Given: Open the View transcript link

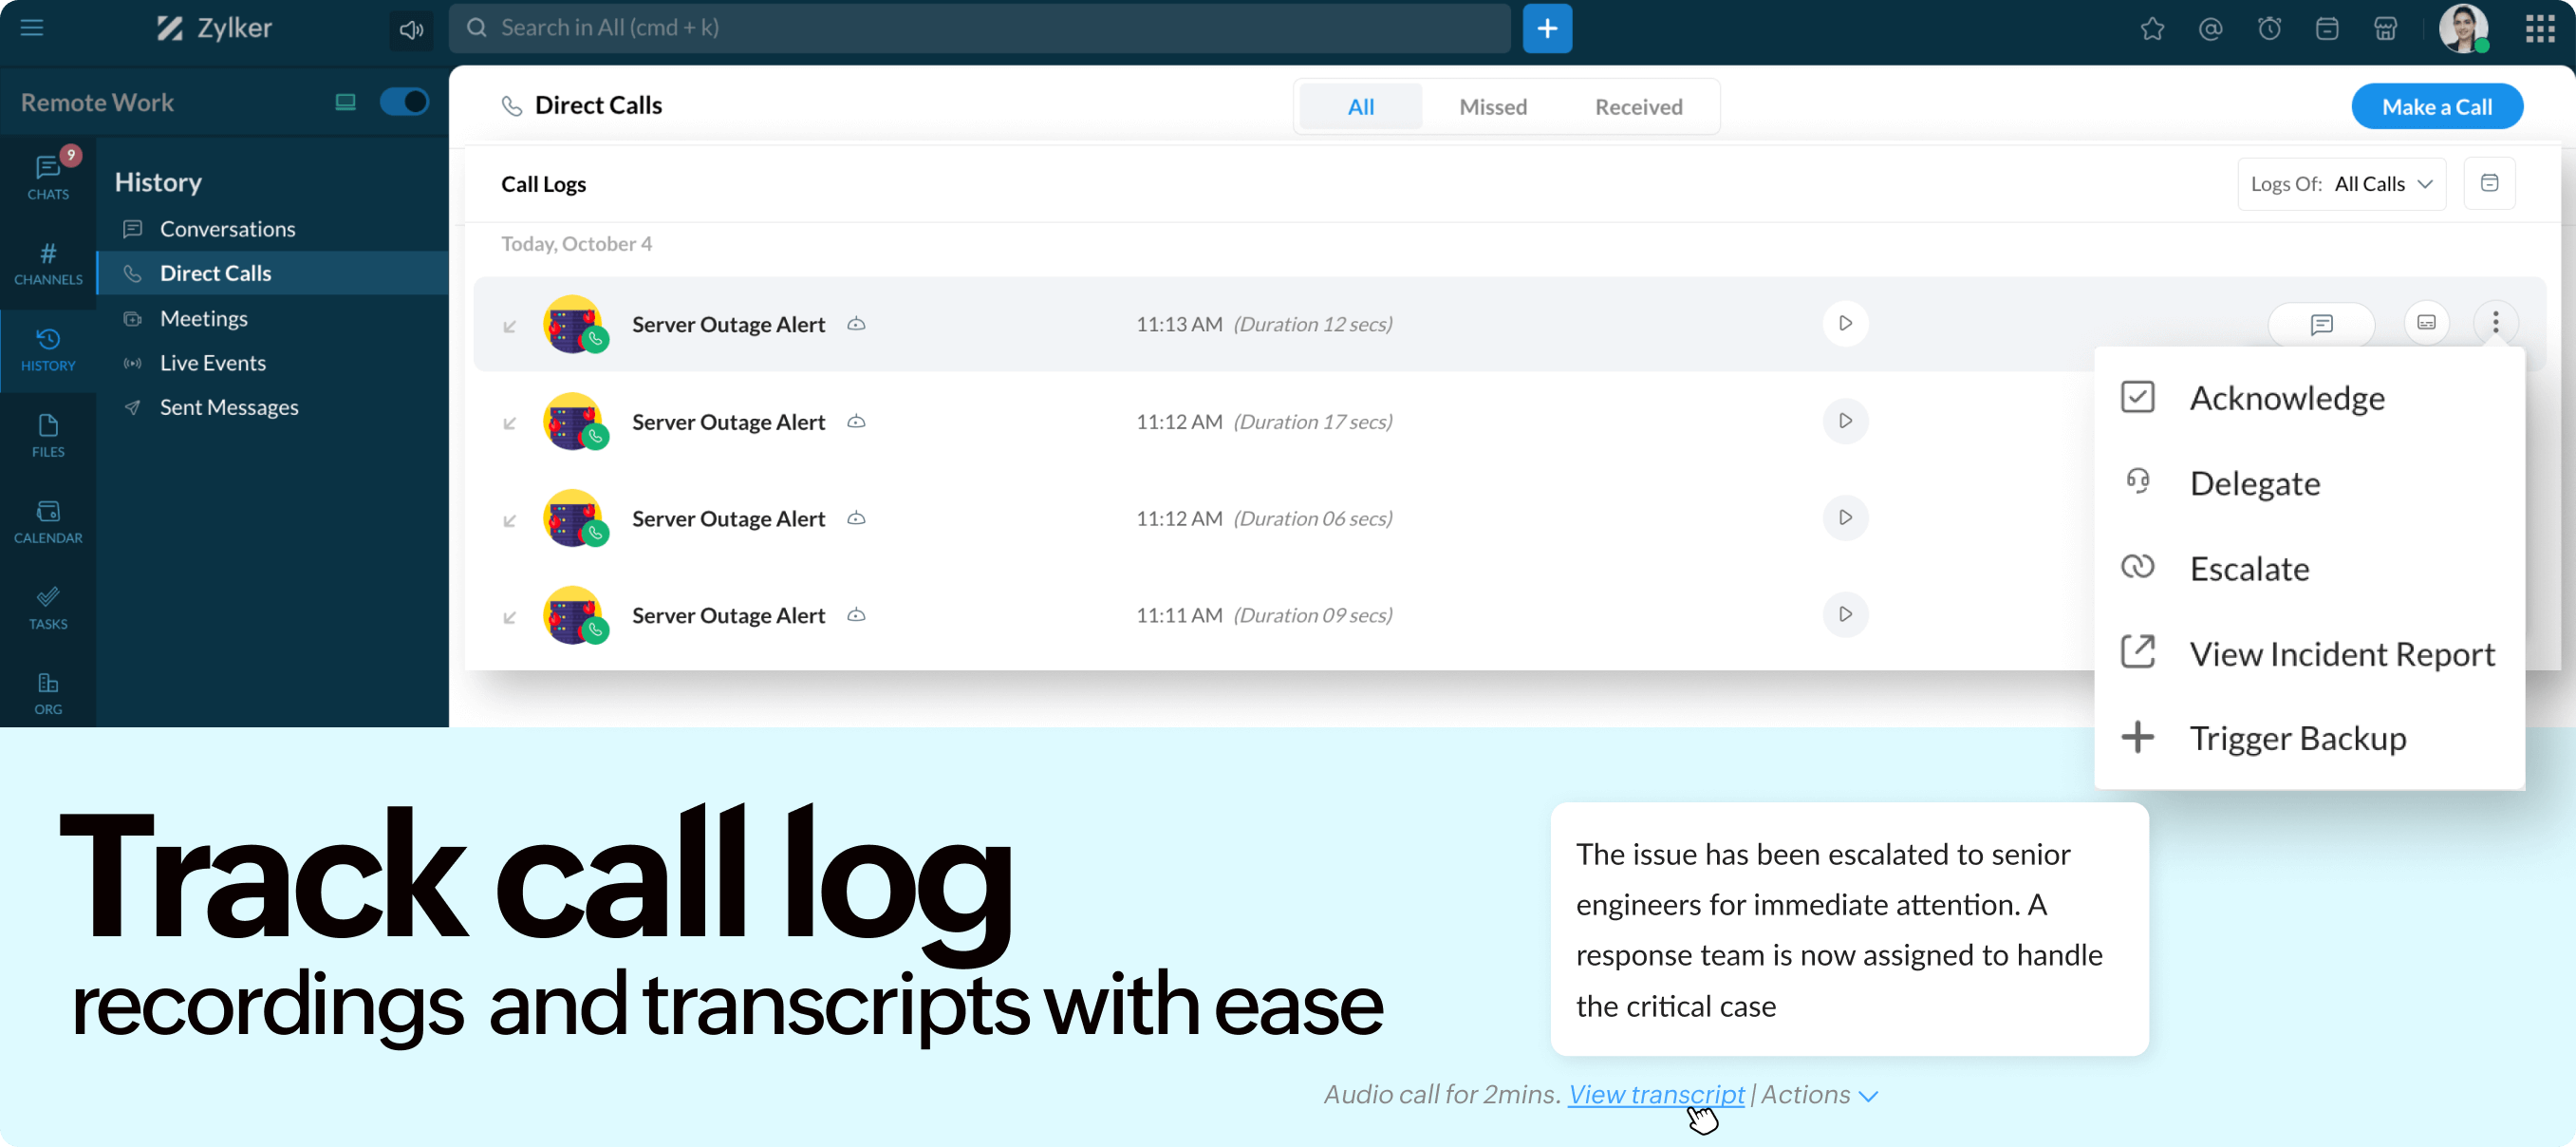Looking at the screenshot, I should (1655, 1095).
